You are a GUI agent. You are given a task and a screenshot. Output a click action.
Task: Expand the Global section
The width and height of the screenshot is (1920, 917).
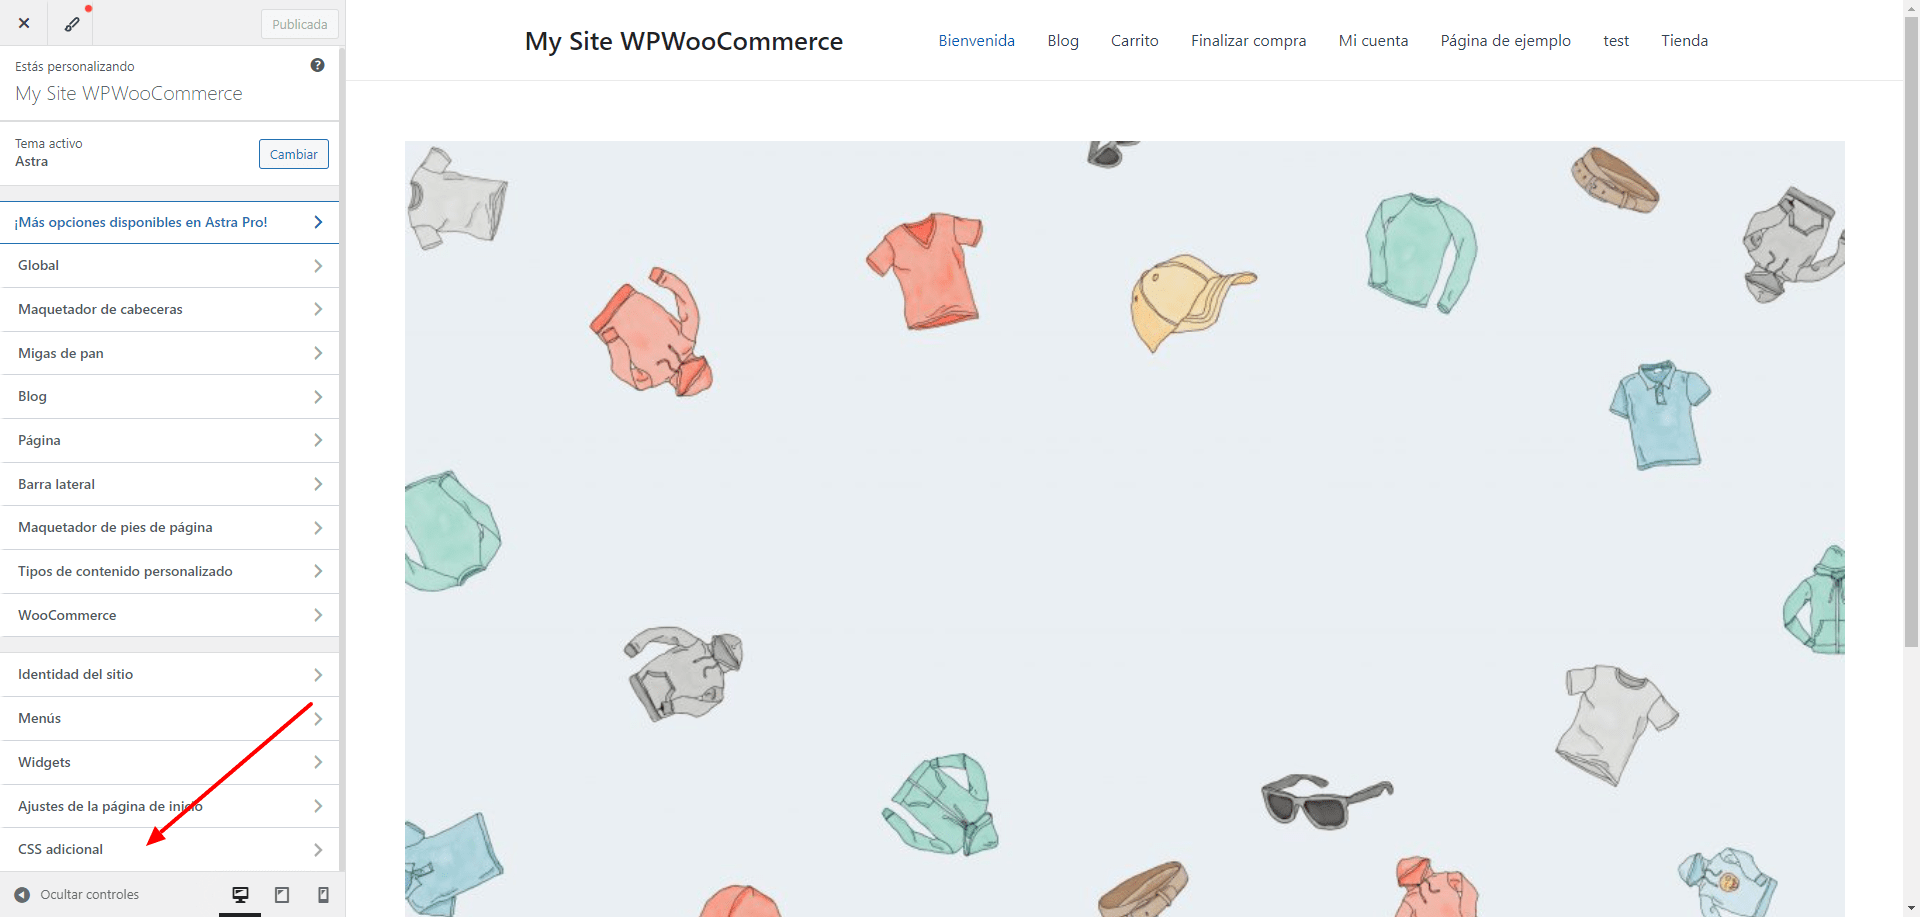(170, 266)
